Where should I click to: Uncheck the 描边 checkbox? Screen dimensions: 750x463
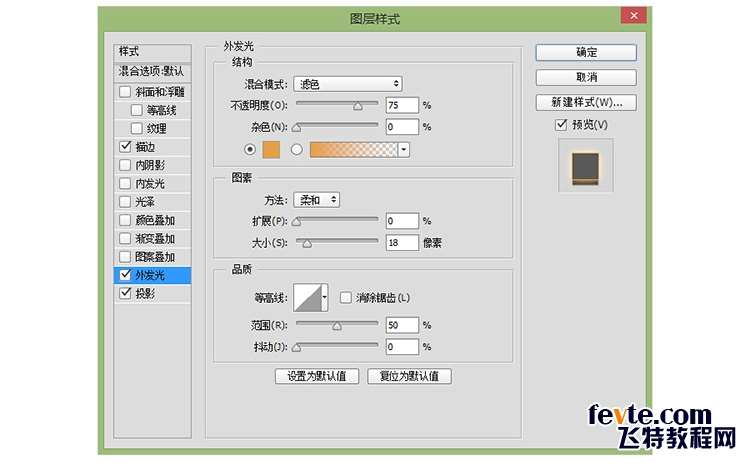click(125, 146)
